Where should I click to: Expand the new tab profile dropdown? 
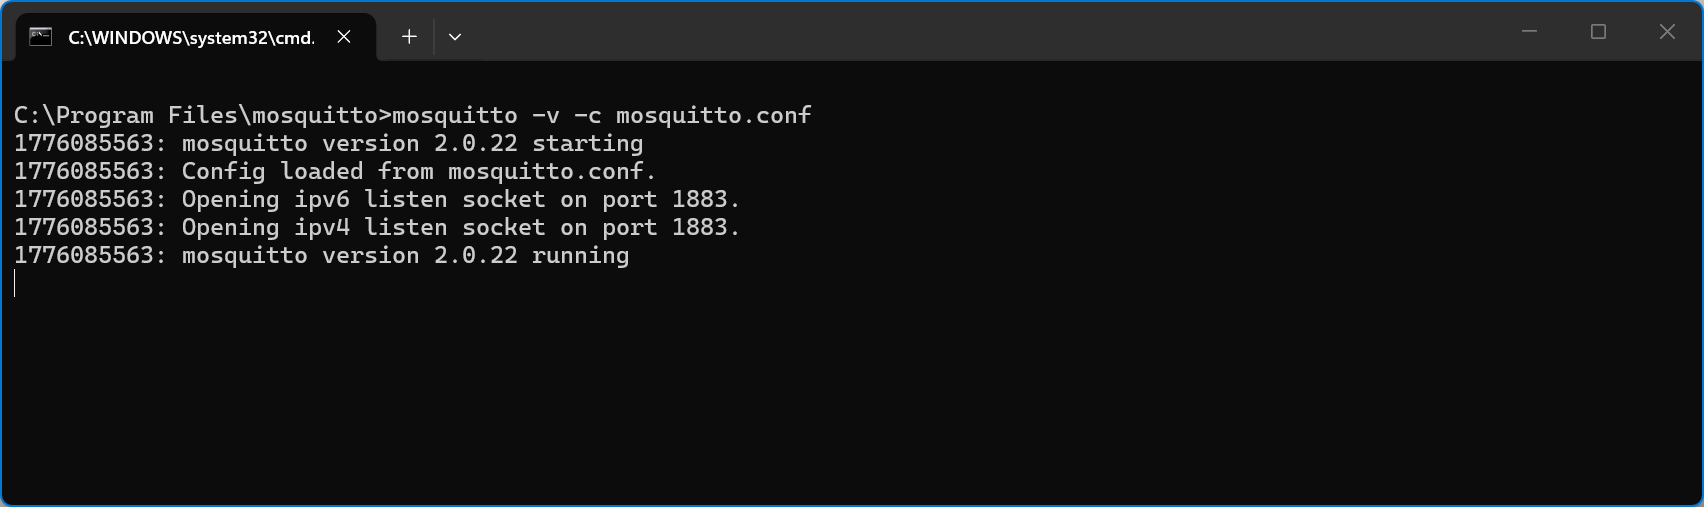455,37
